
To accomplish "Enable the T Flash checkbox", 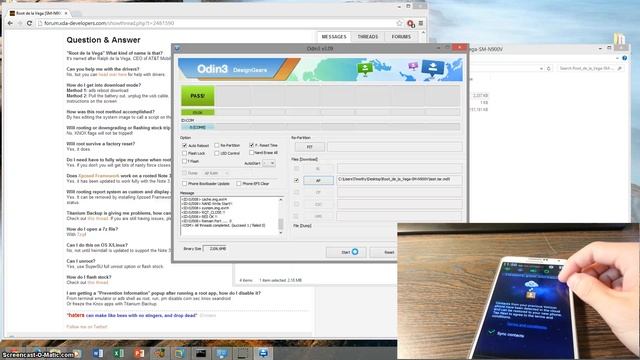I will [x=184, y=161].
